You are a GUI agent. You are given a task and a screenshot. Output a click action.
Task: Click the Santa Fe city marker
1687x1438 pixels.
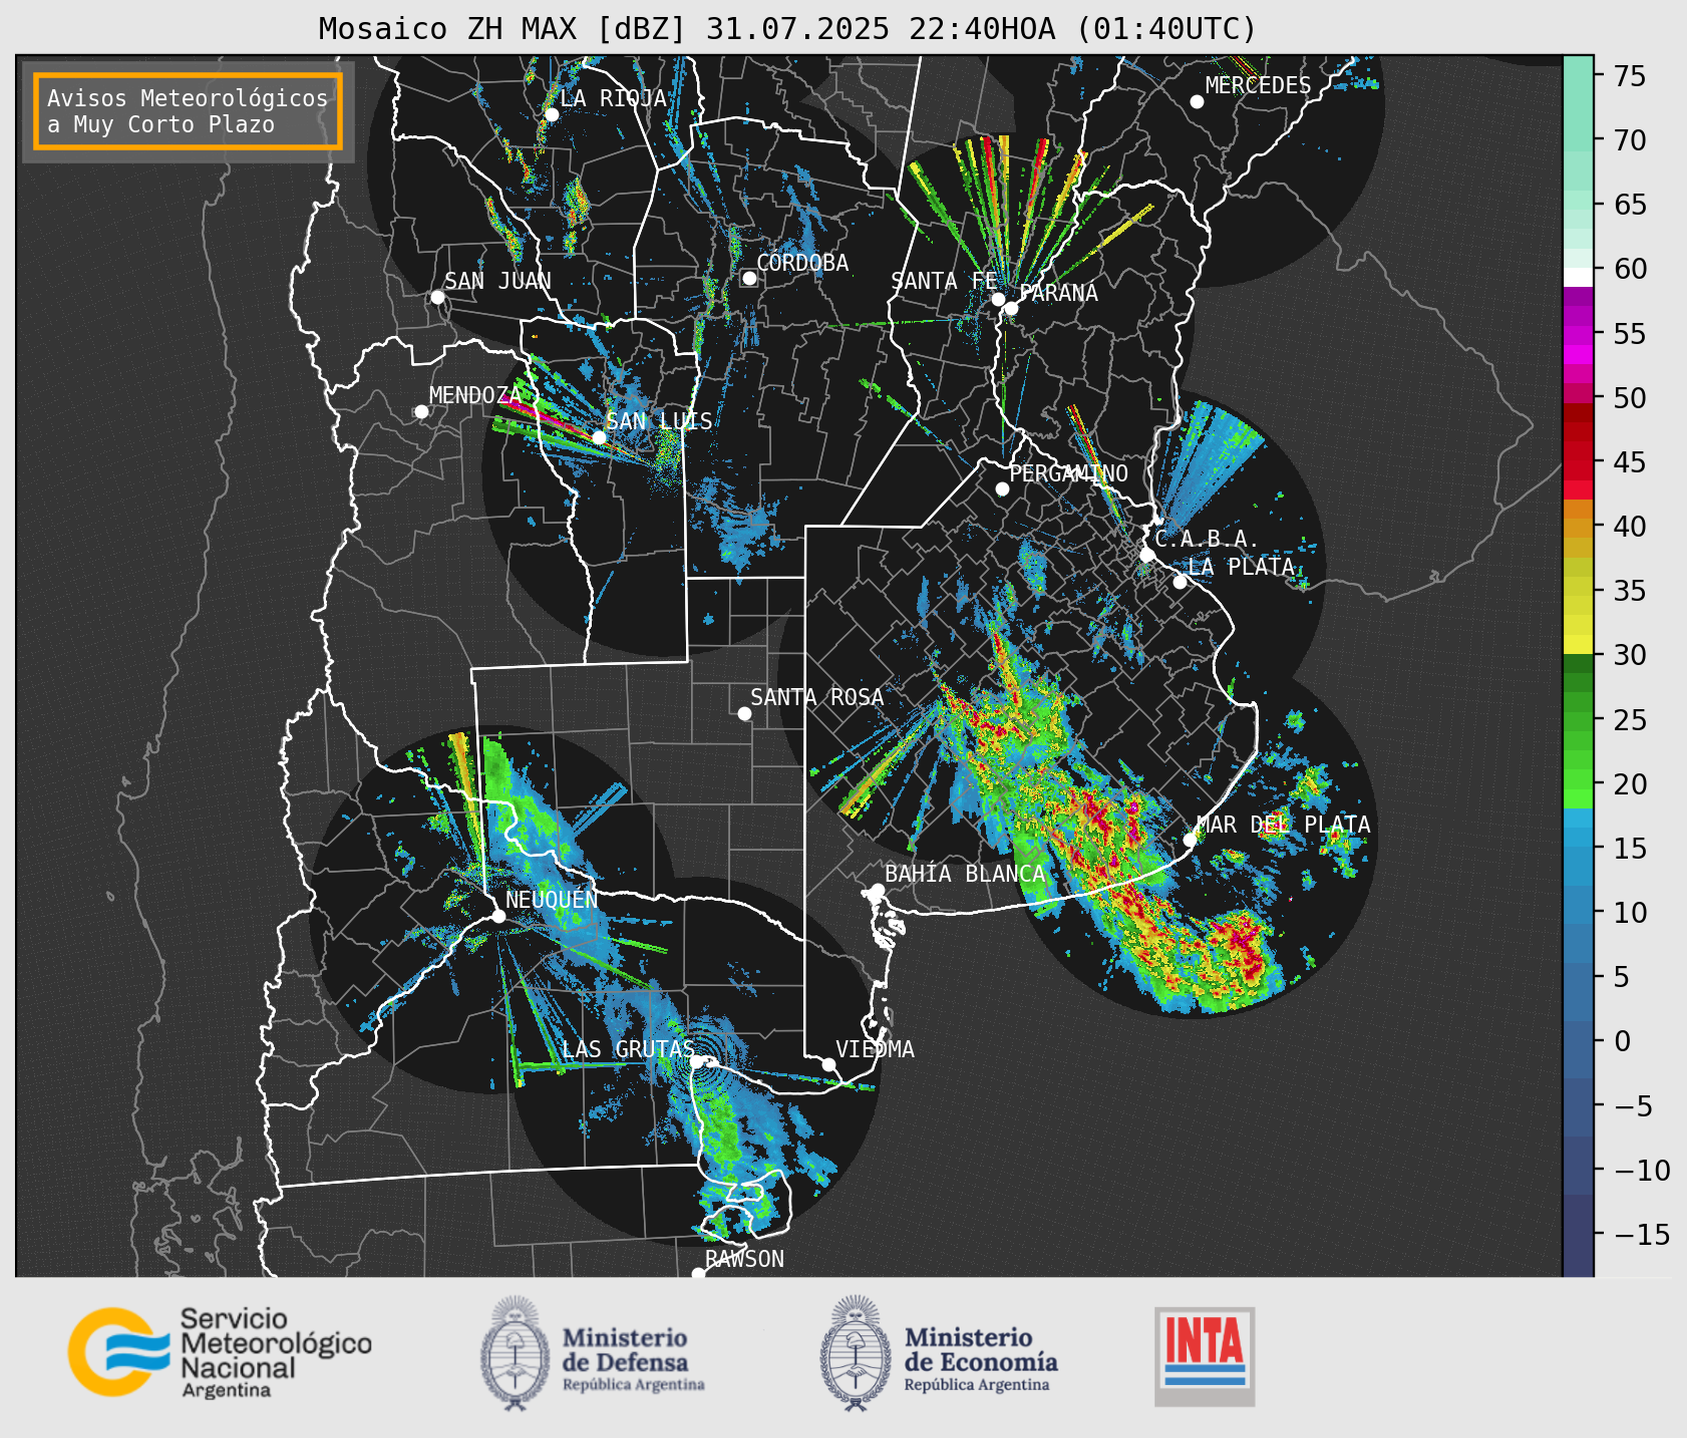coord(998,299)
